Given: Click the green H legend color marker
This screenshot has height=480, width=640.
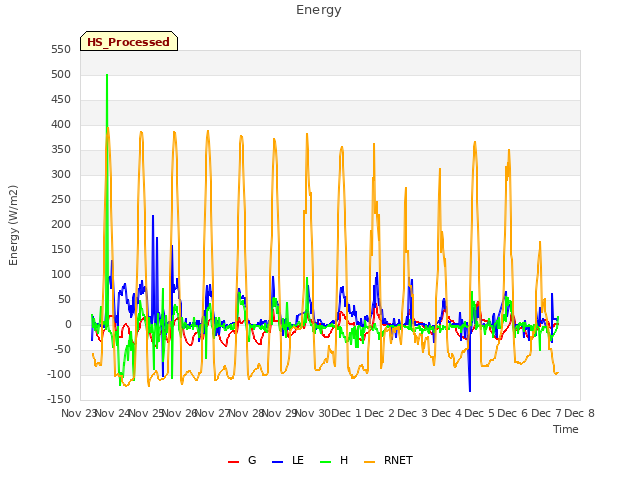Looking at the screenshot, I should [x=325, y=462].
